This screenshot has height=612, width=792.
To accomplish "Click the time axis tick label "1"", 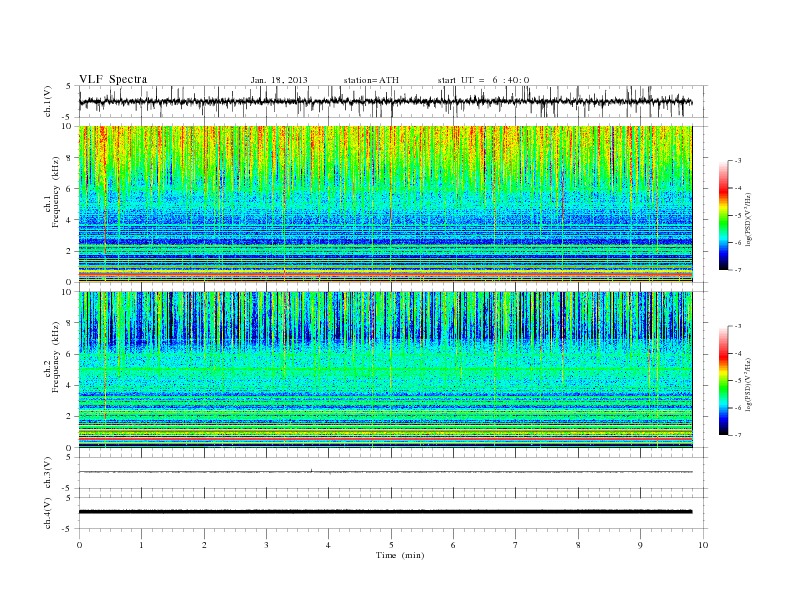I will 141,545.
